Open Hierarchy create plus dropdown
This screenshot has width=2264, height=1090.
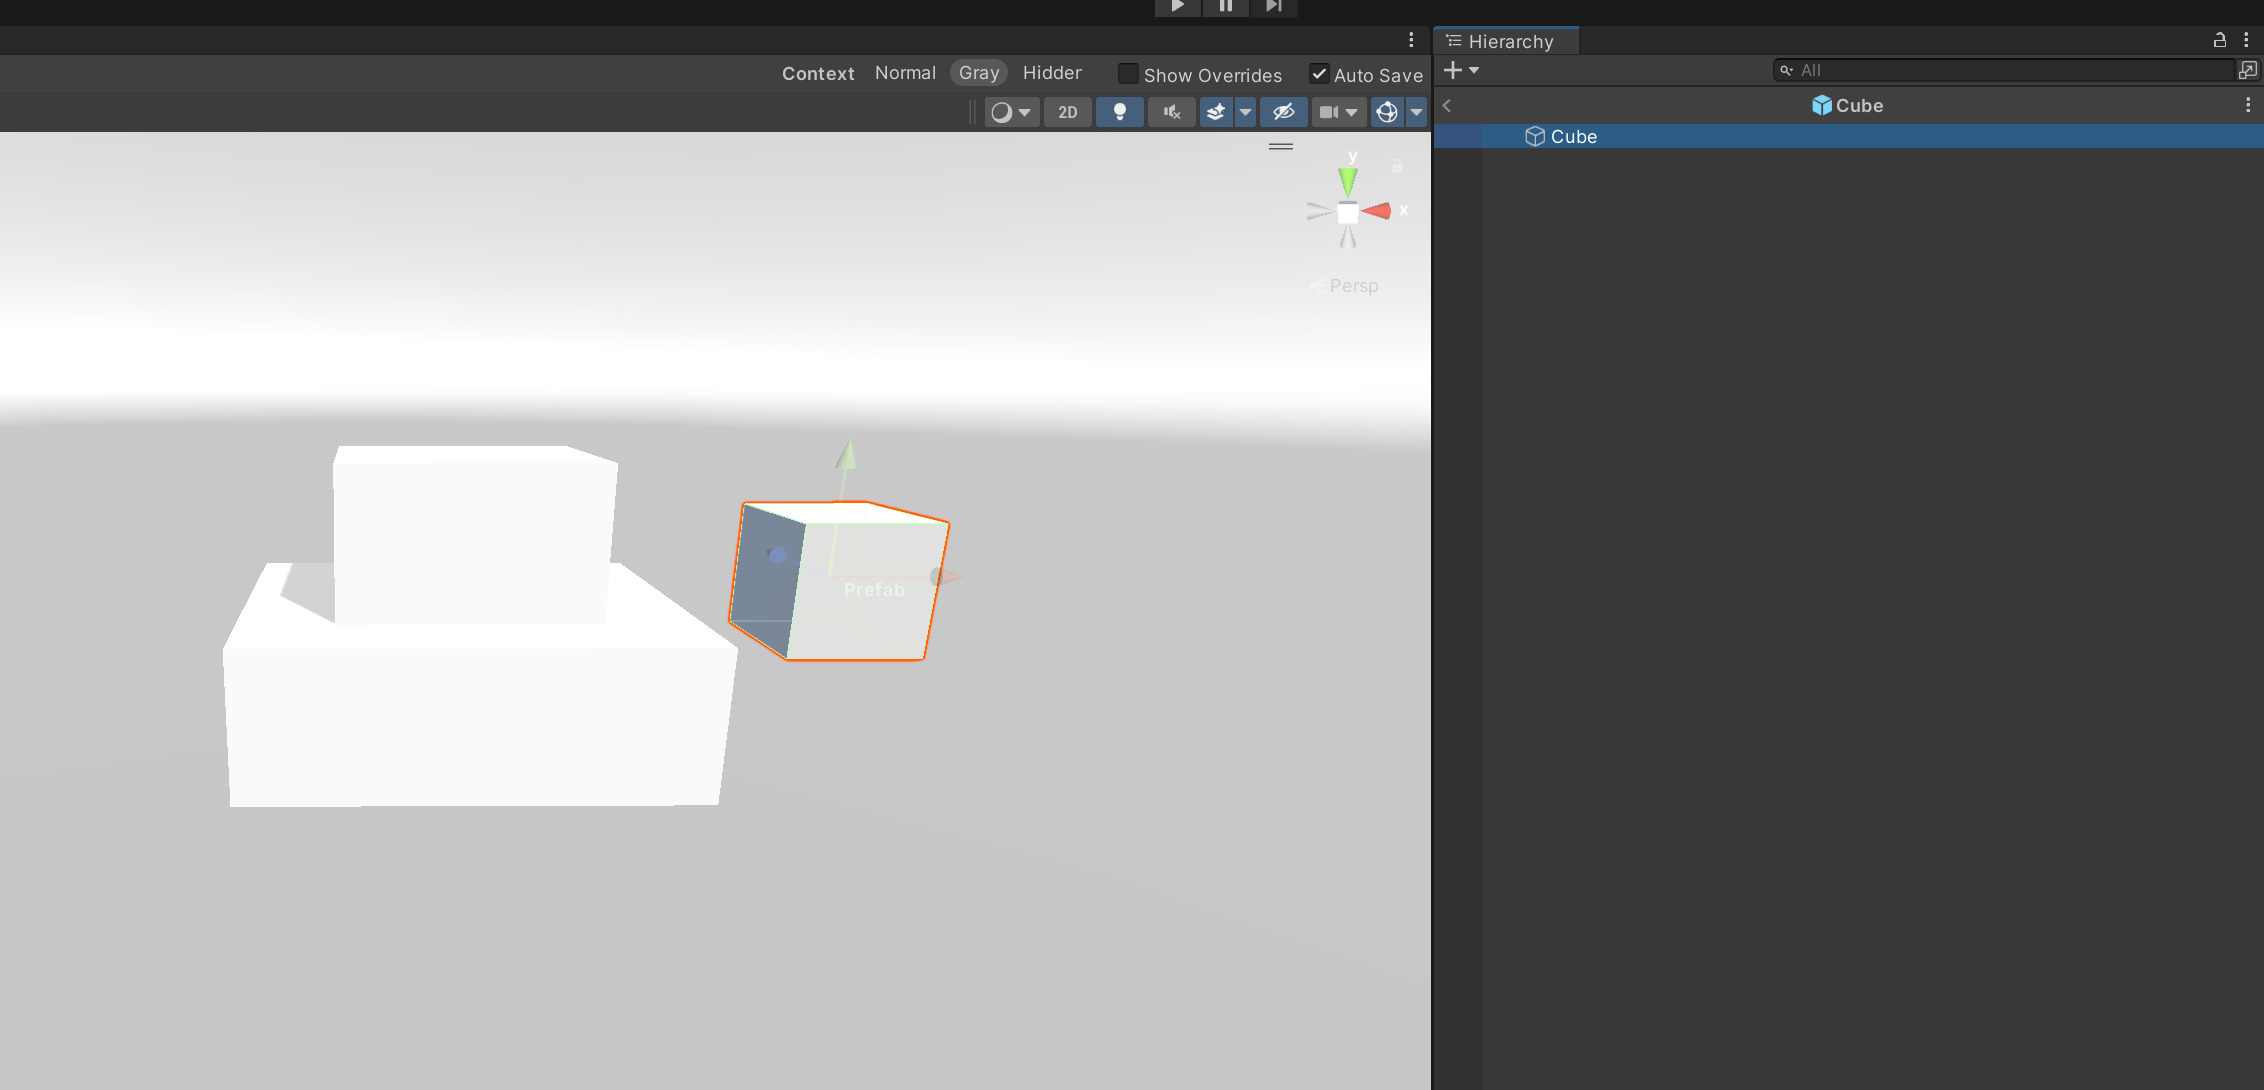pos(1460,70)
